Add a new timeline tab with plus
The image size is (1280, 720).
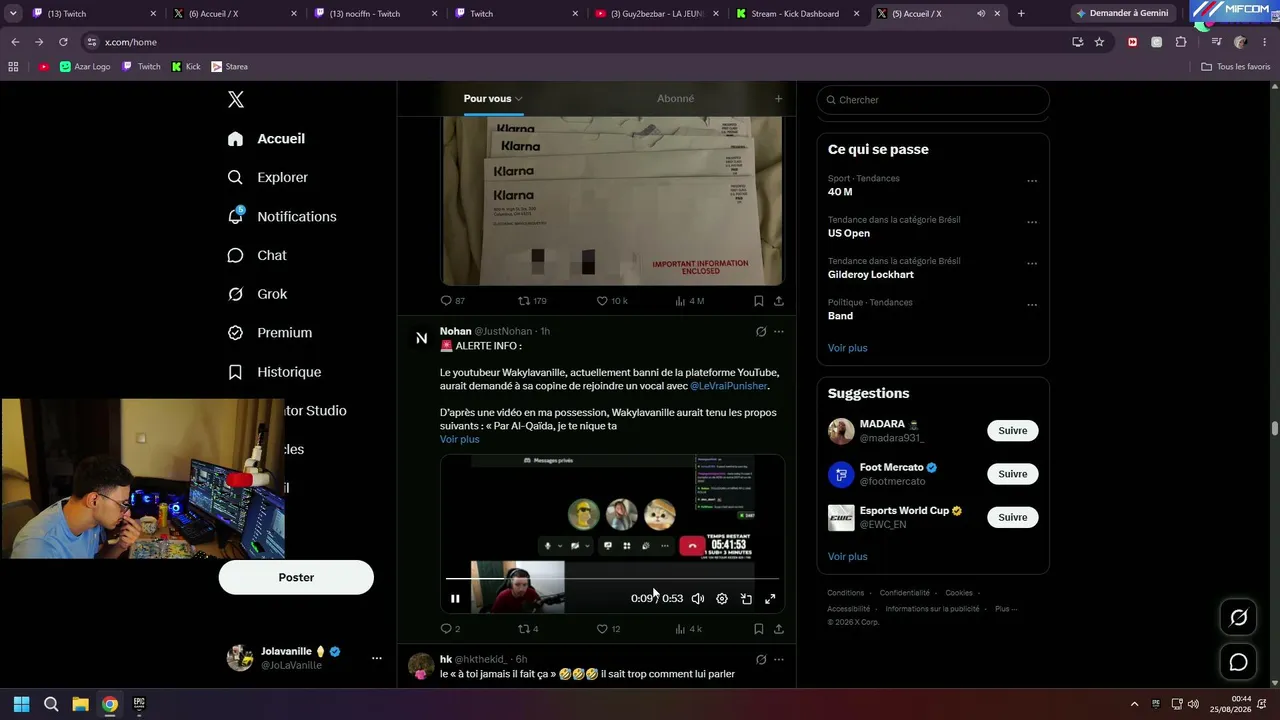tap(779, 98)
